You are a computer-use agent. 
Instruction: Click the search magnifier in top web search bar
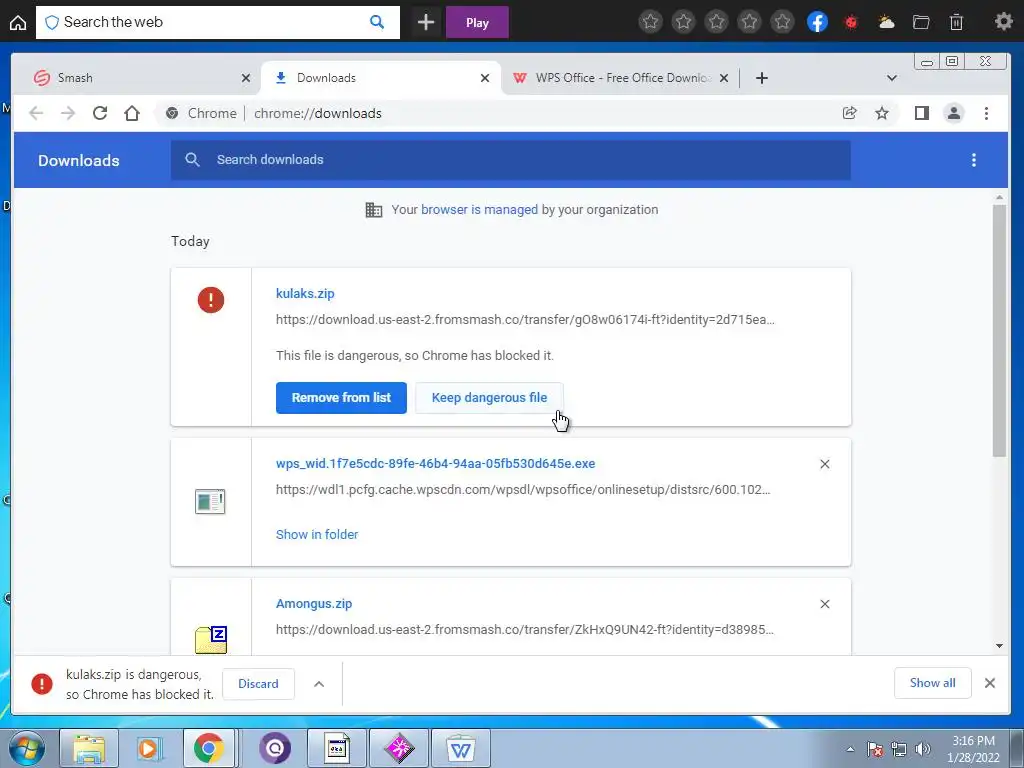click(377, 22)
